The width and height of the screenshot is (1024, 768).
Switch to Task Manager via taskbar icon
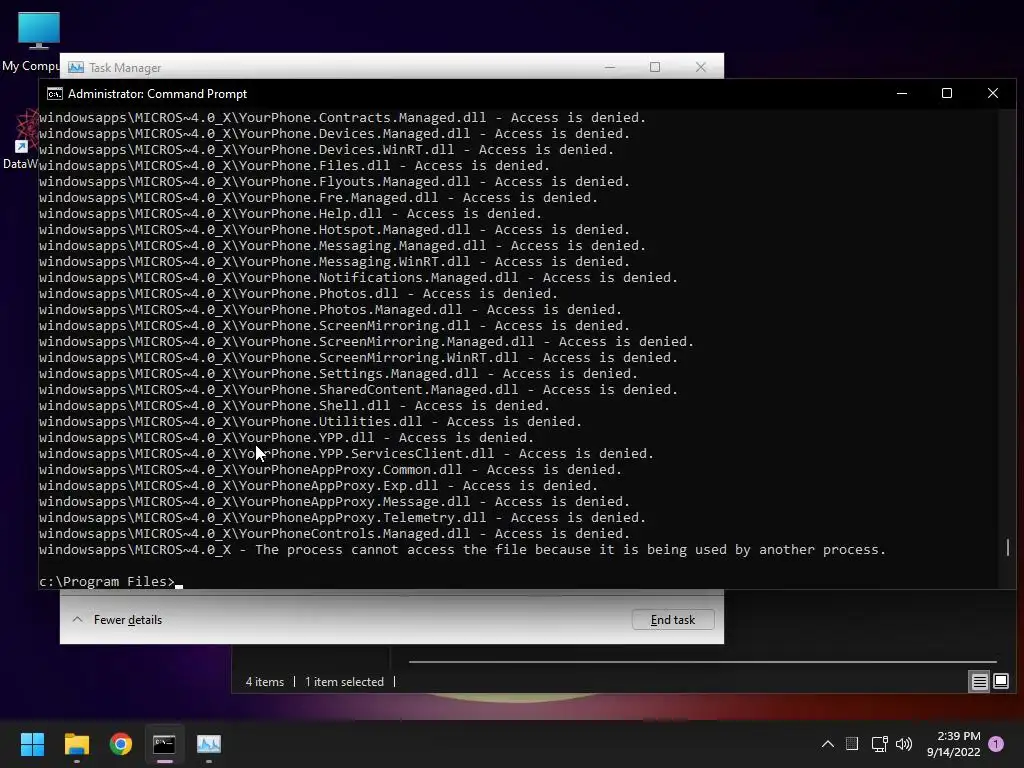(x=209, y=744)
